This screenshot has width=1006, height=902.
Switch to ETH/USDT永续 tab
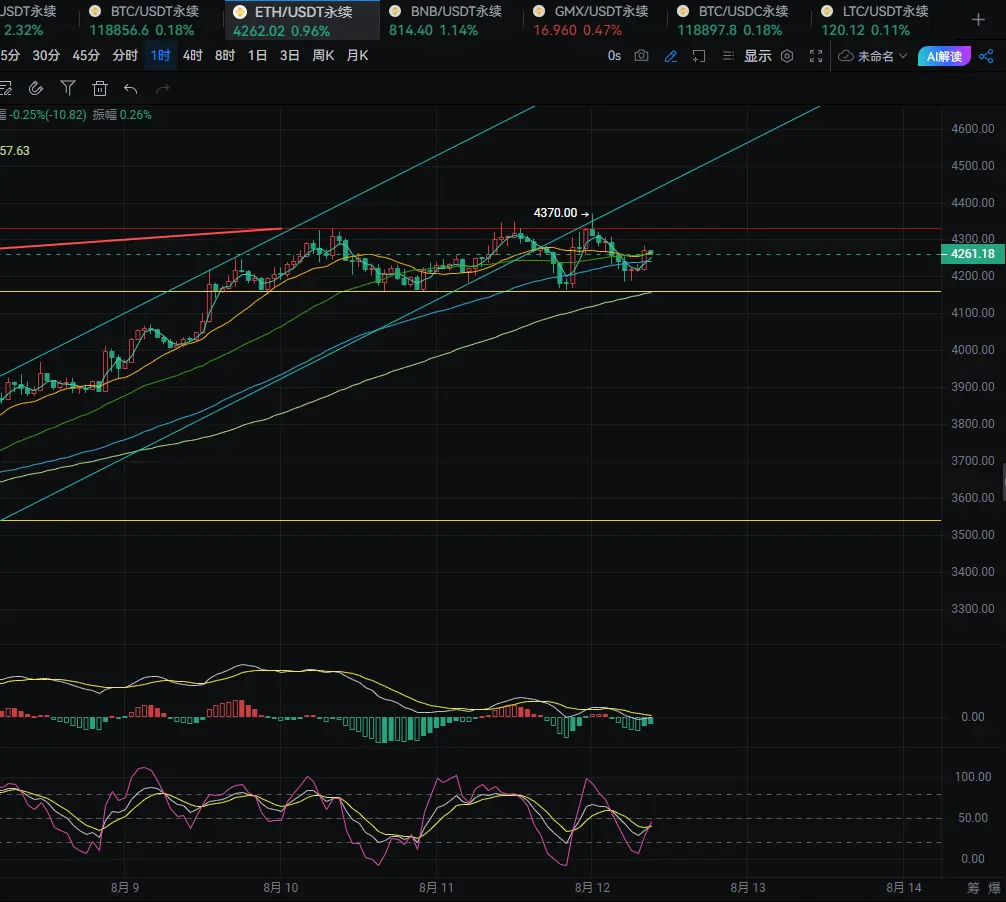(x=302, y=21)
